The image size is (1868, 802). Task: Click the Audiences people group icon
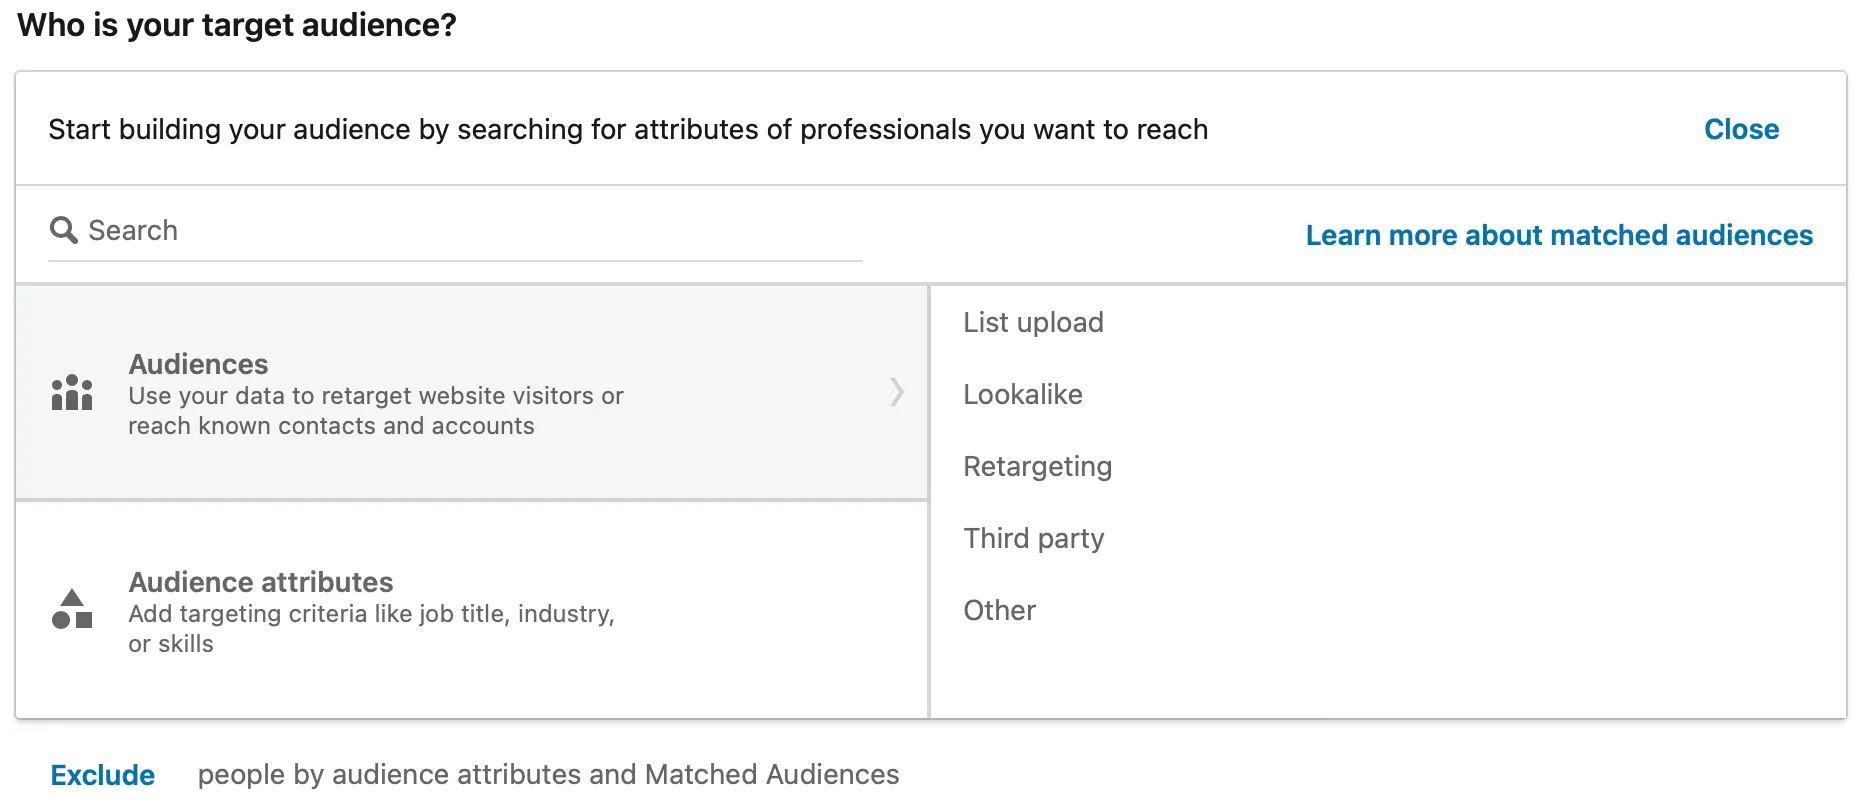coord(72,392)
